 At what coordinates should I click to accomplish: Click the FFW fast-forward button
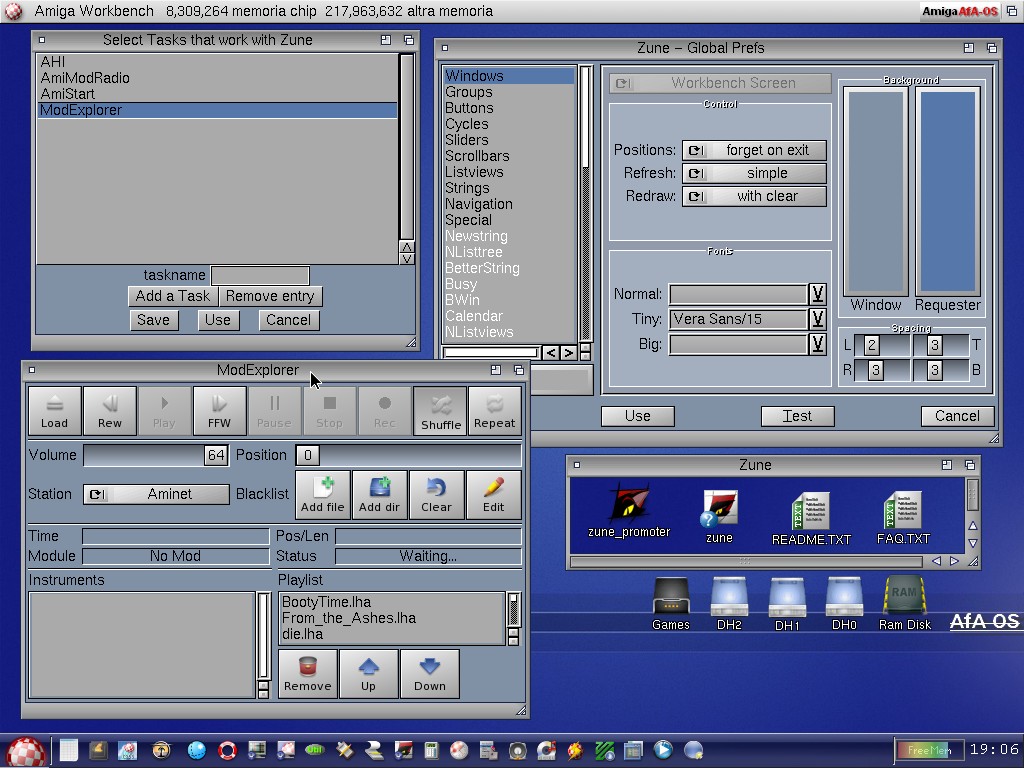[219, 411]
